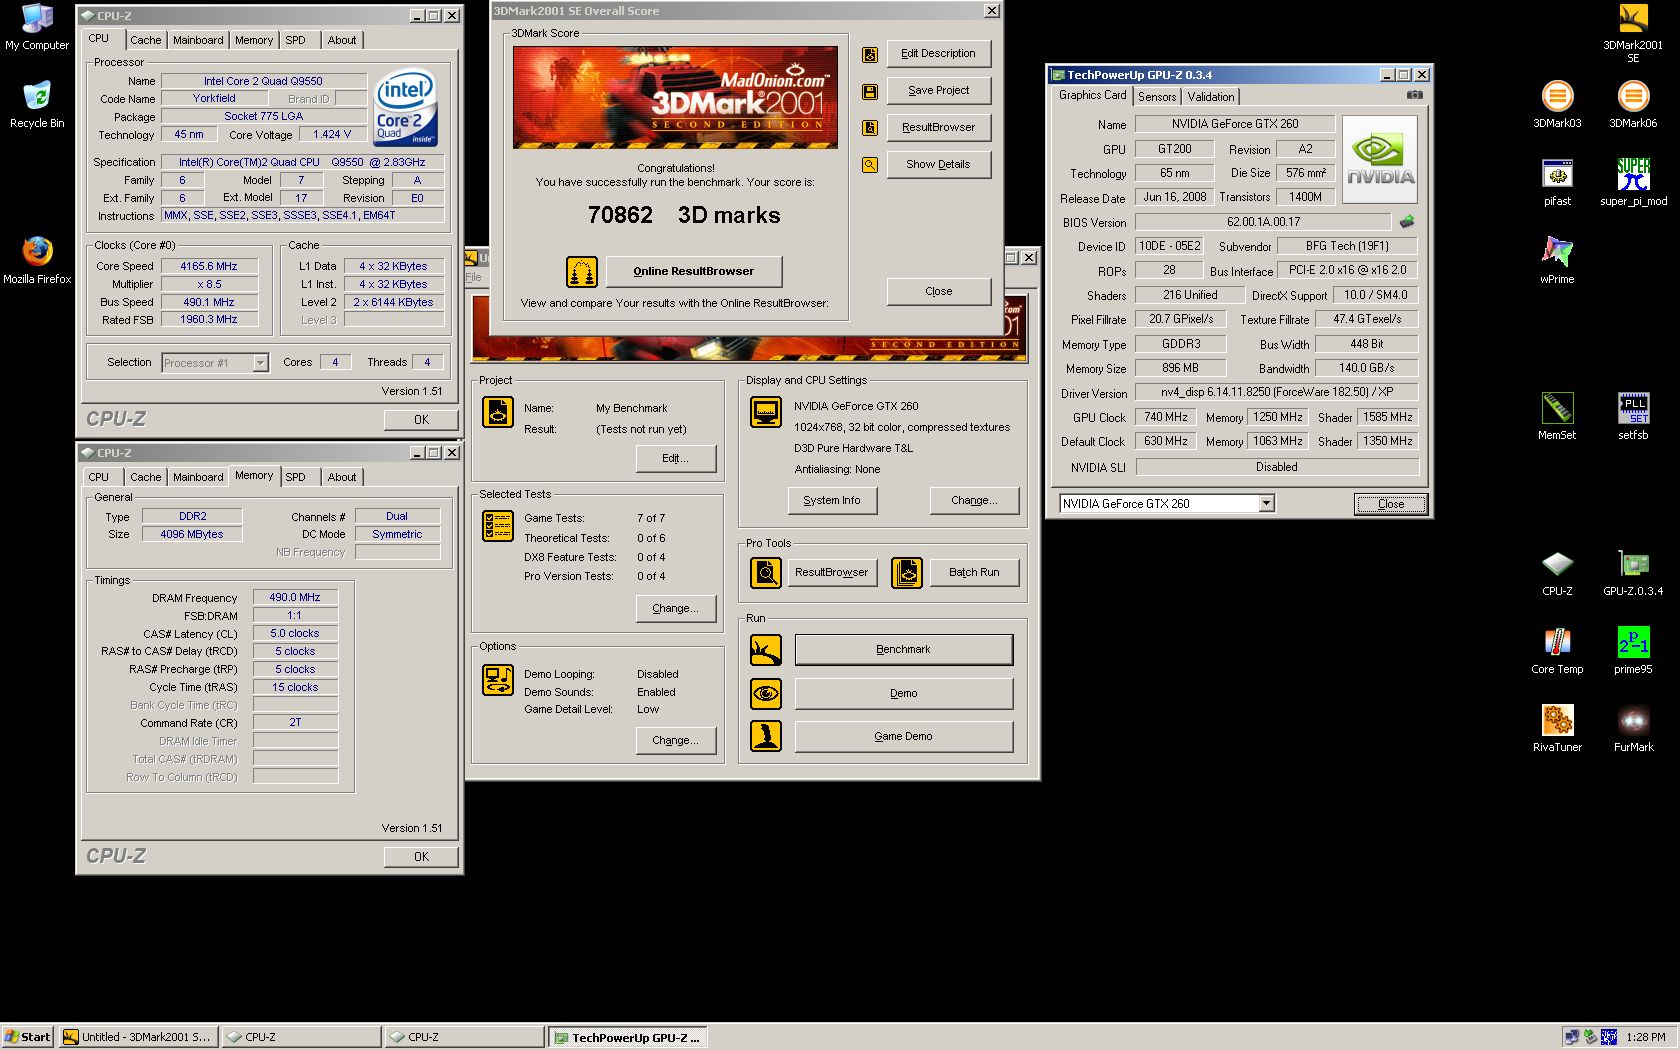The image size is (1680, 1050).
Task: Click the DRAM Frequency value in CPU-Z Memory
Action: (295, 597)
